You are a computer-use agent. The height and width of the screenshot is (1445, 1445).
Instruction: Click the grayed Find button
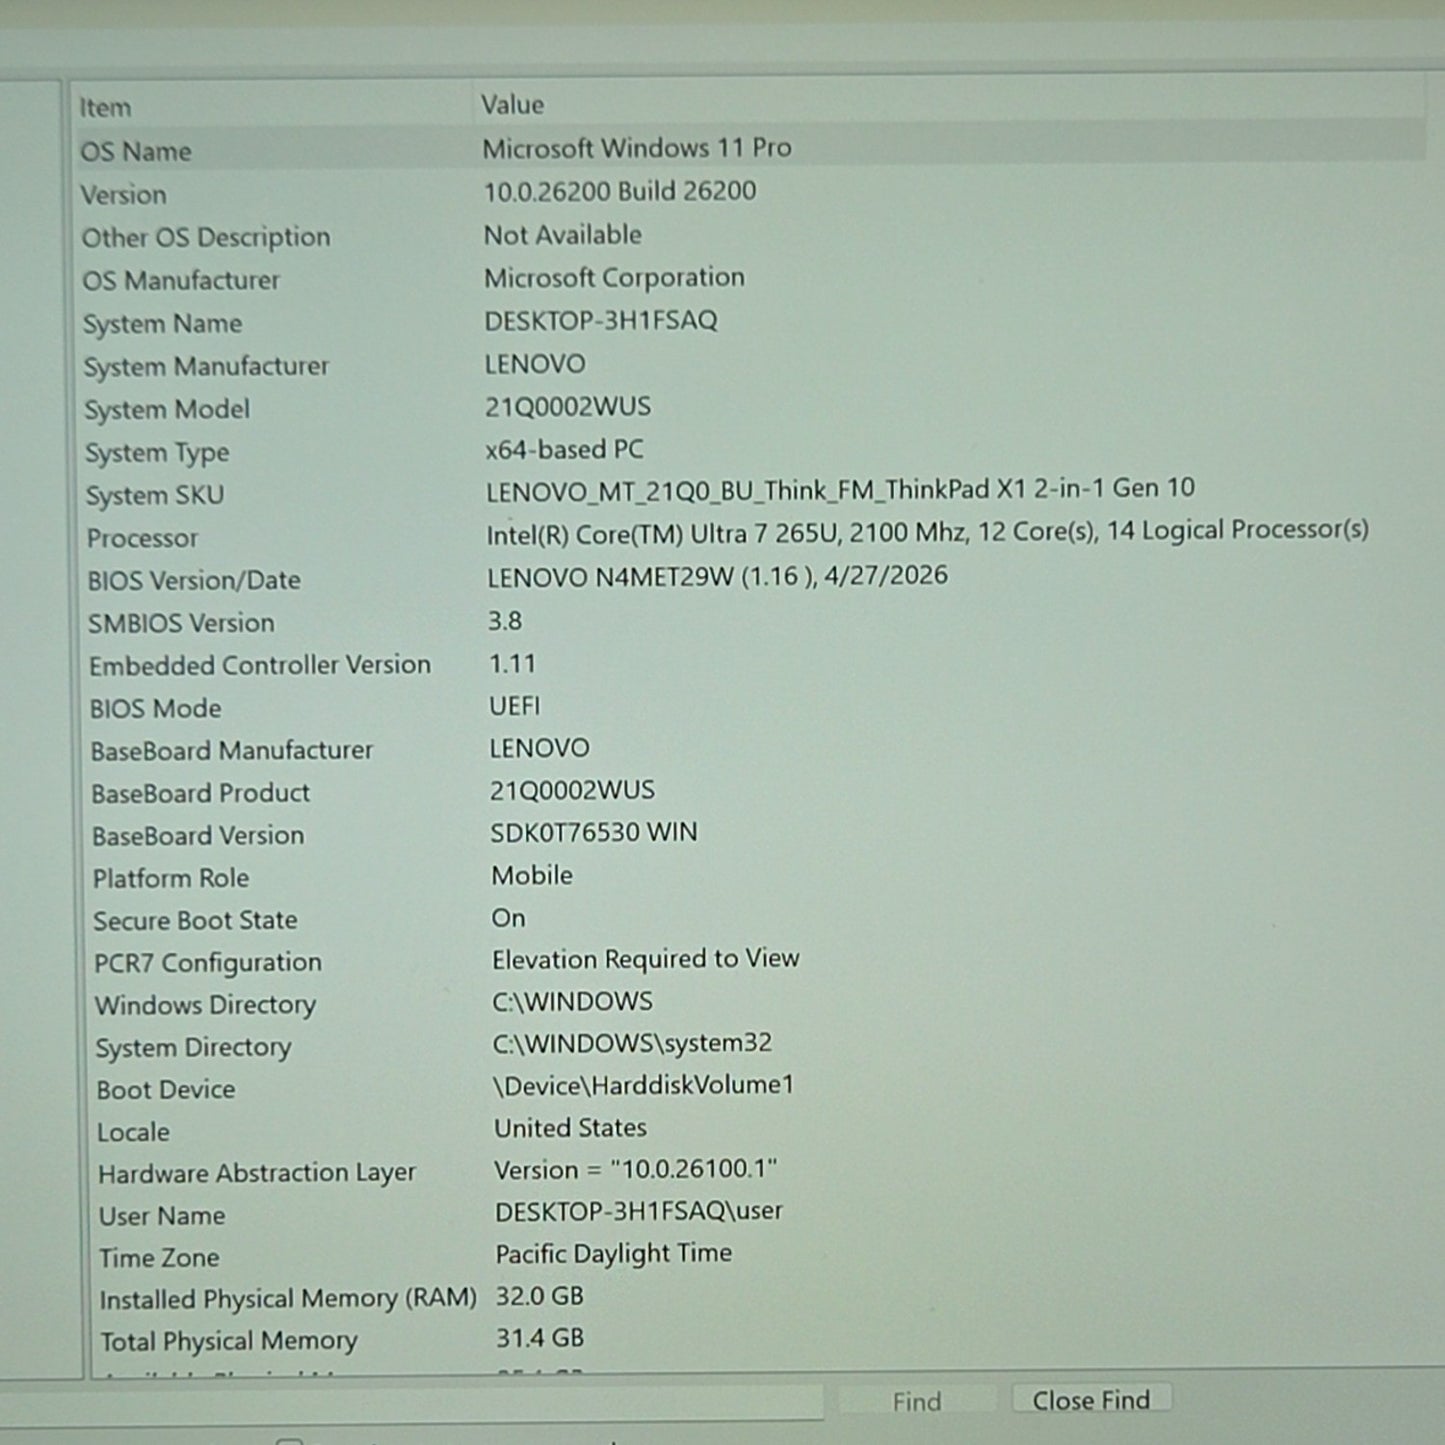917,1402
